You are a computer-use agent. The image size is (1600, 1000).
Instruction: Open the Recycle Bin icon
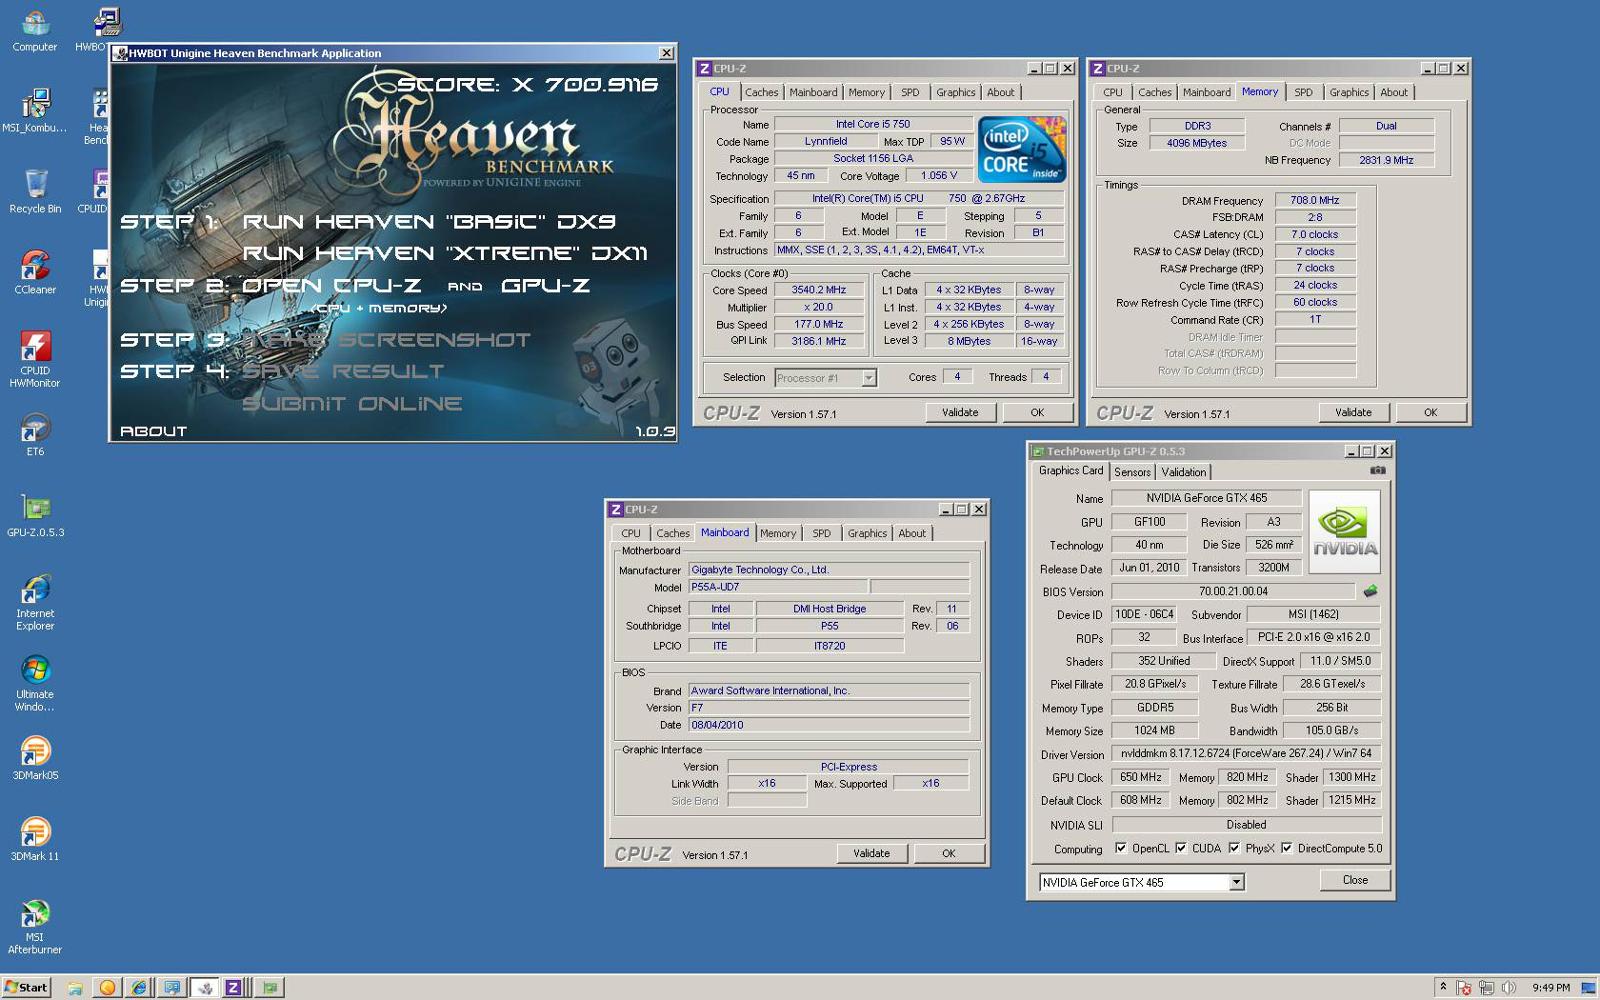35,191
